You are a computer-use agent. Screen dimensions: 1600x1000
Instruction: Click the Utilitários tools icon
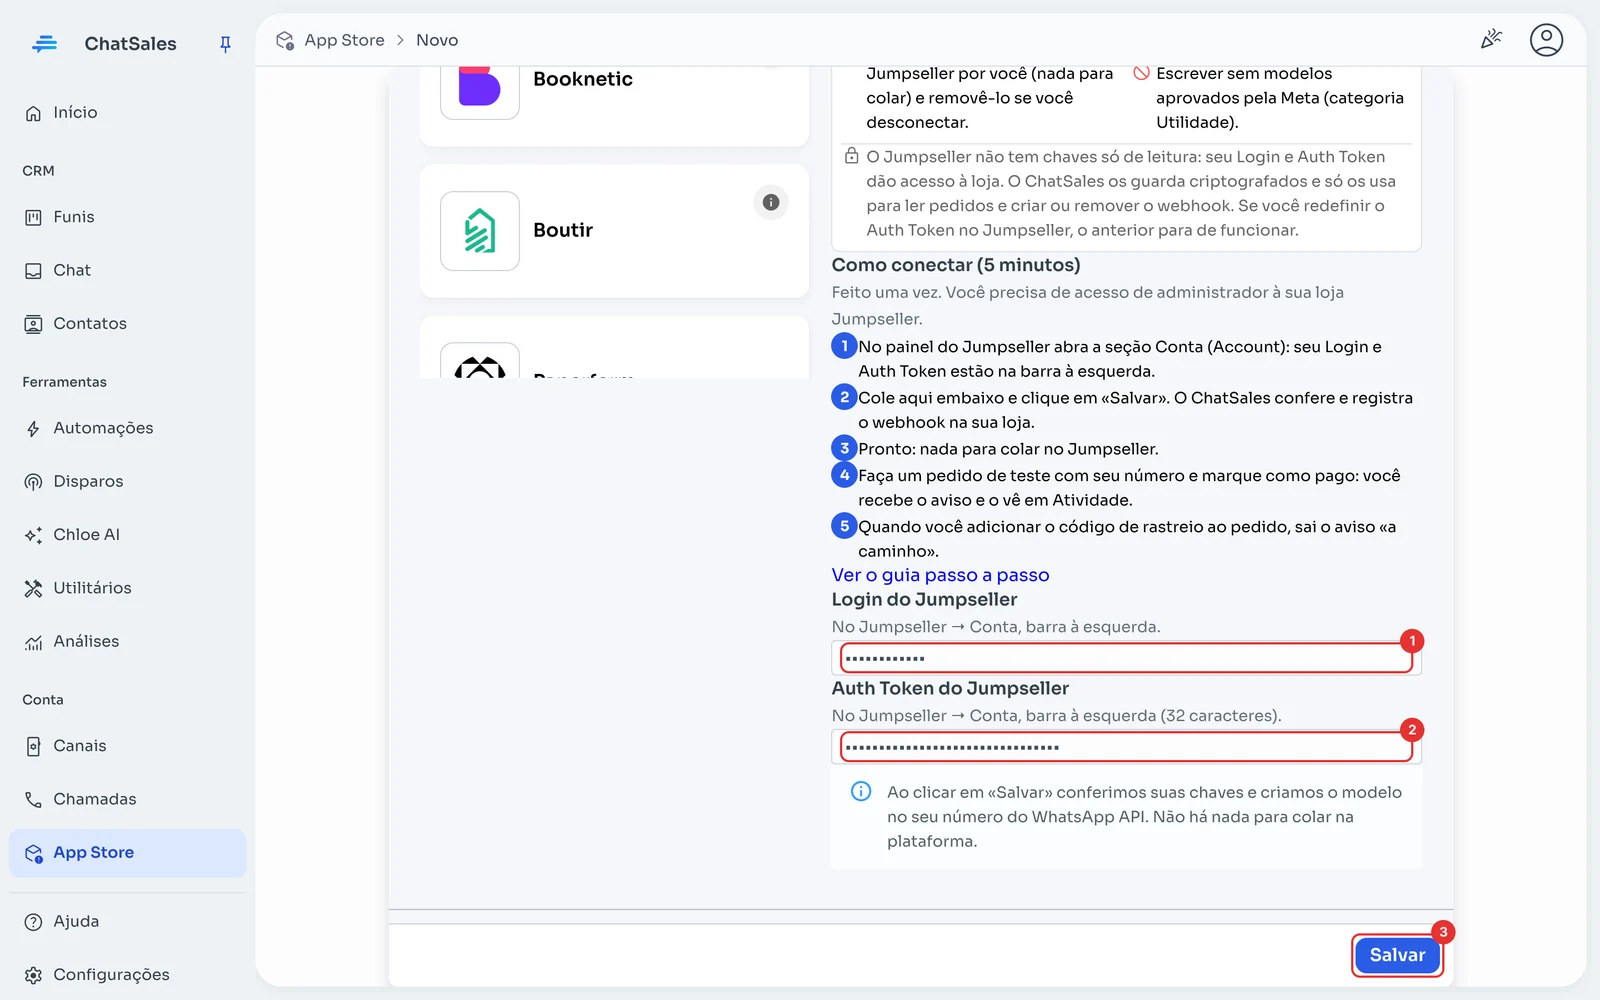33,588
